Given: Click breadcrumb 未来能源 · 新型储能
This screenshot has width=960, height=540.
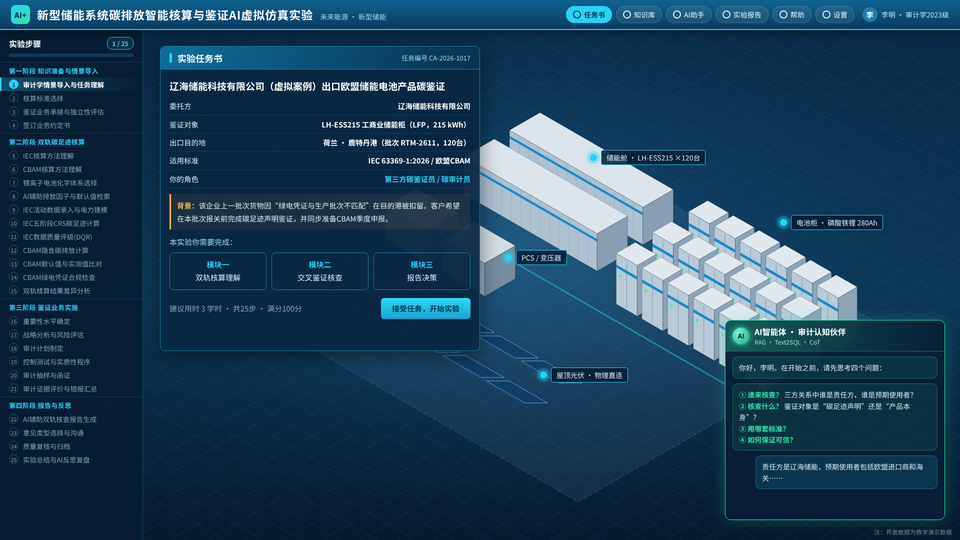Looking at the screenshot, I should (x=353, y=17).
